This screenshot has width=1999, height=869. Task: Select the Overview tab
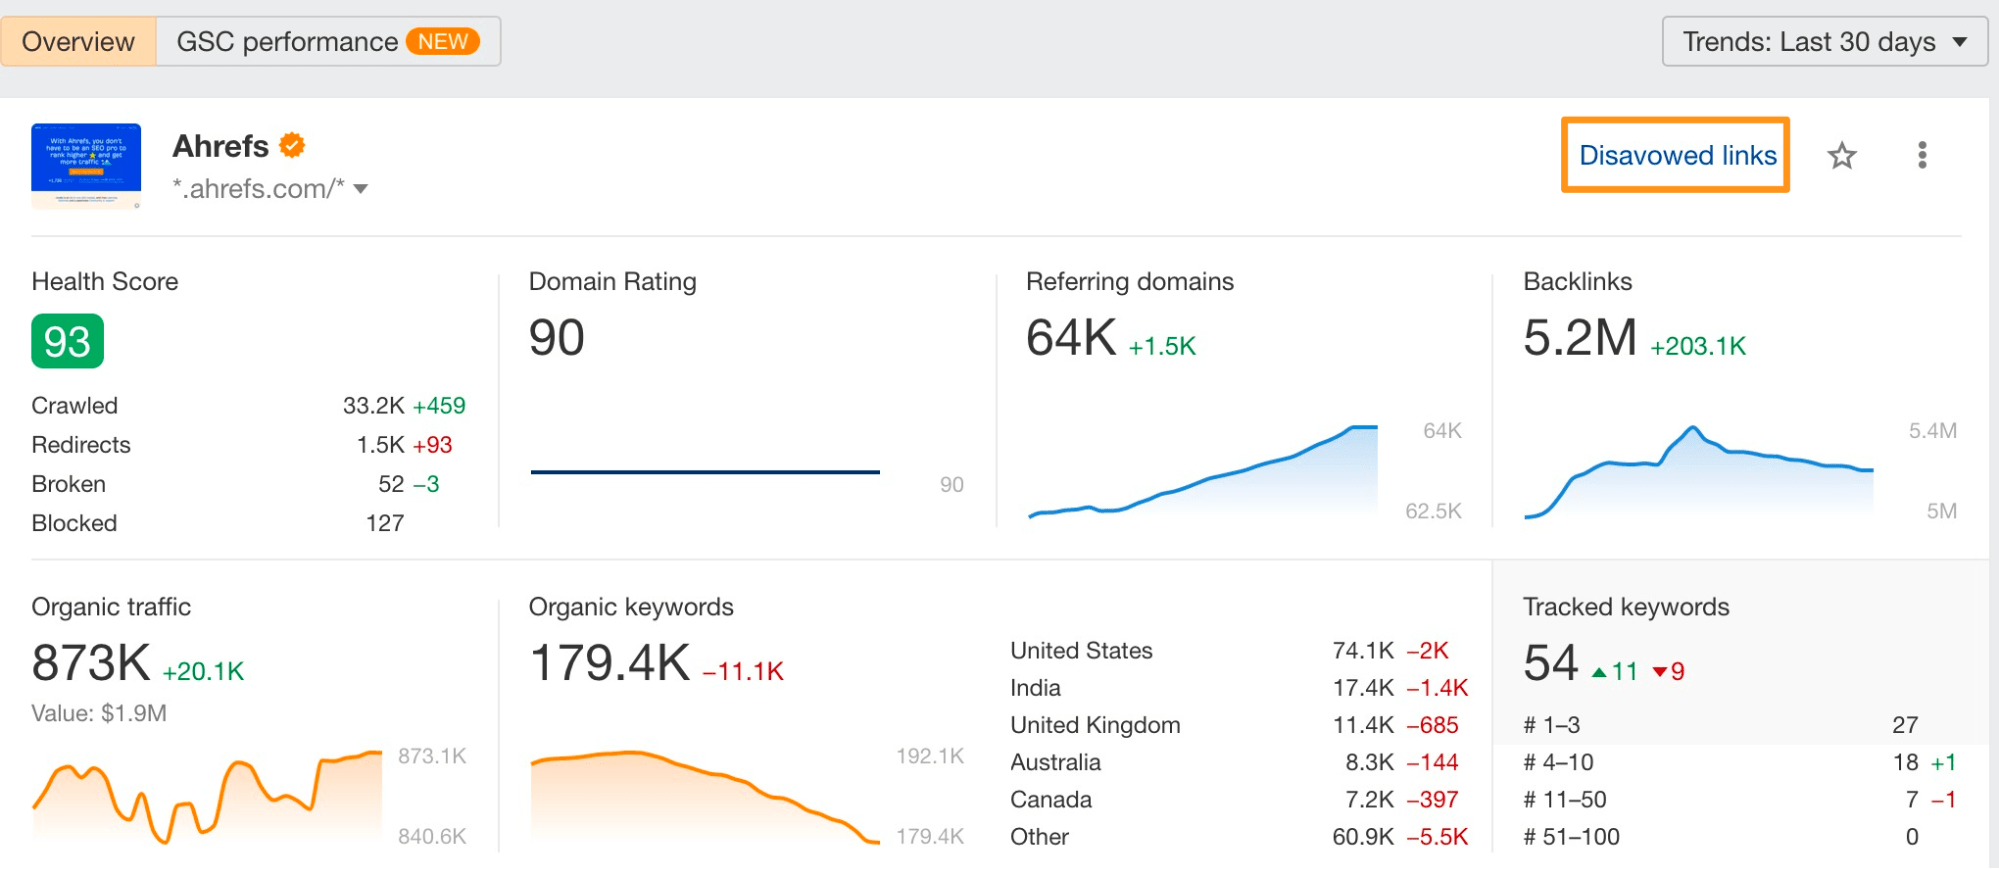coord(78,42)
